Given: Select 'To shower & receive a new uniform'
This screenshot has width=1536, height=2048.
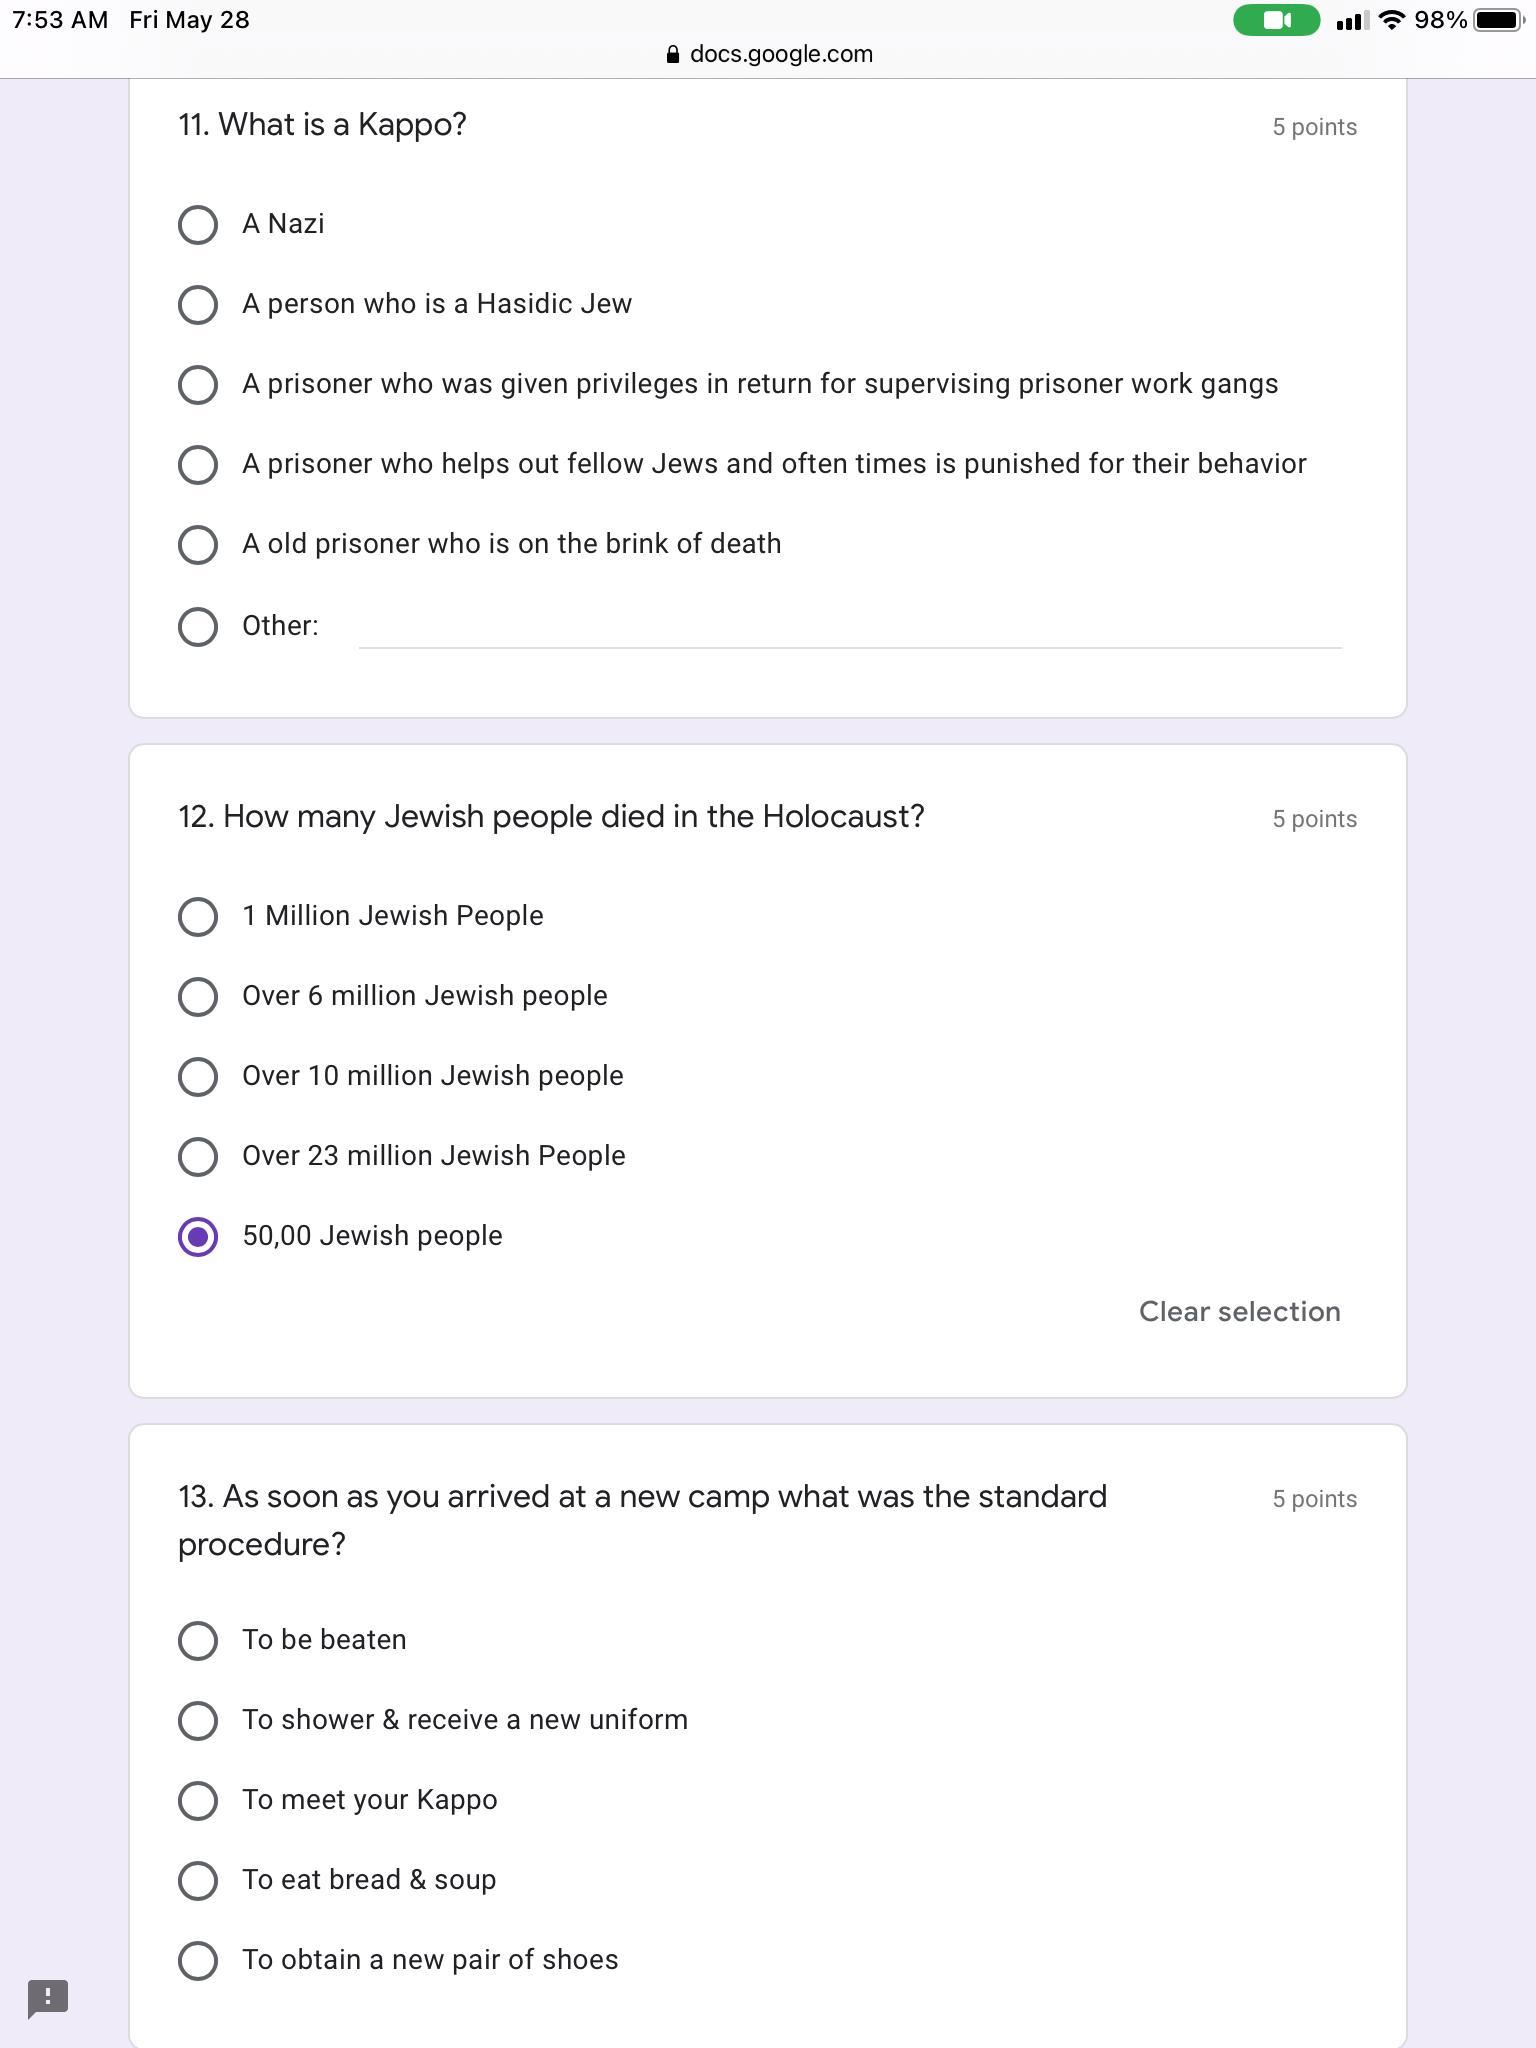Looking at the screenshot, I should [x=198, y=1721].
